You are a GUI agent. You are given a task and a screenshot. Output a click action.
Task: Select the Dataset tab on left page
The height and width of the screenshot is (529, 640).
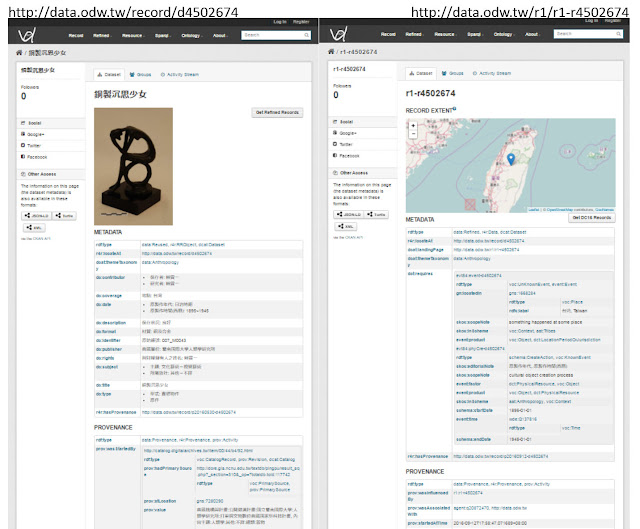pos(109,75)
